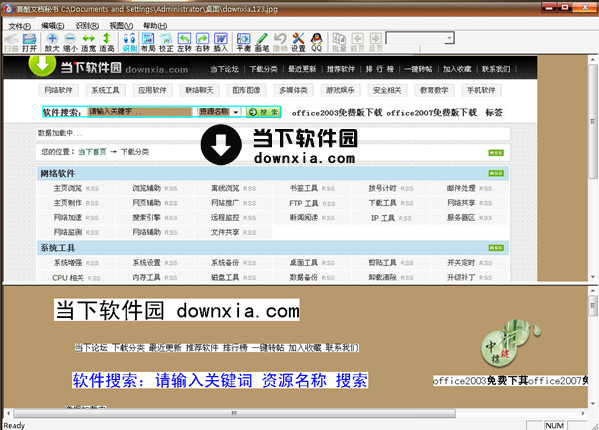Click the RSS badge beside 您的位置 row
The height and width of the screenshot is (430, 599).
click(x=496, y=153)
